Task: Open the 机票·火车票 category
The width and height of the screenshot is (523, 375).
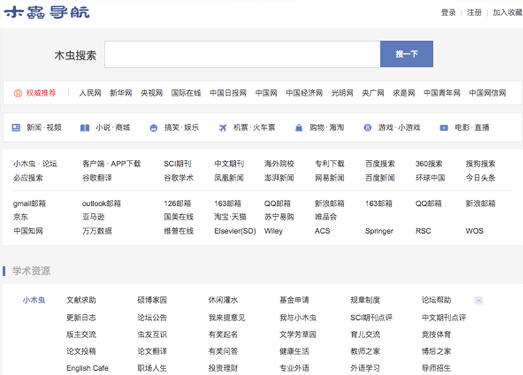Action: 254,127
